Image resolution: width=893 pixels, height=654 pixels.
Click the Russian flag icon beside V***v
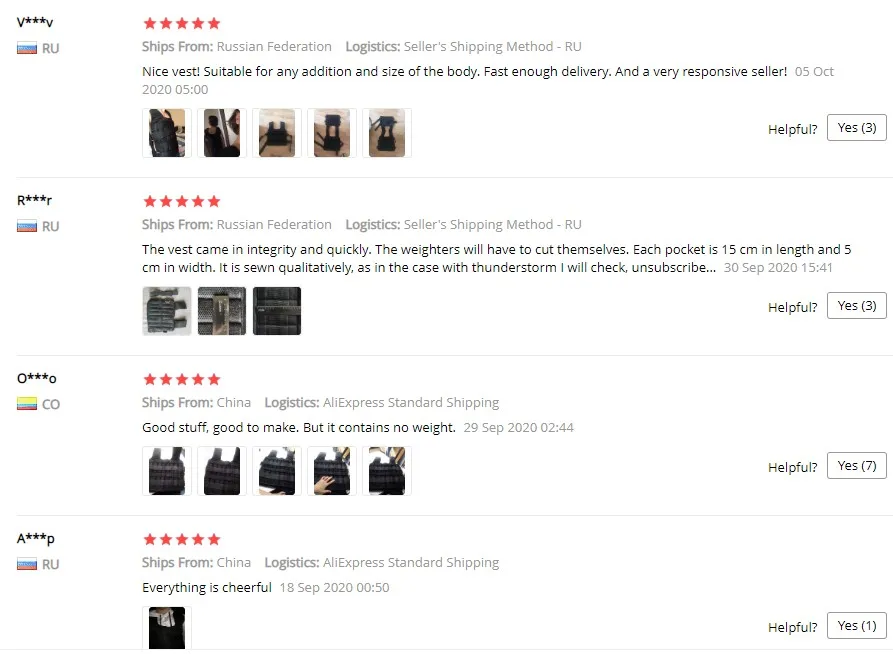click(x=27, y=48)
